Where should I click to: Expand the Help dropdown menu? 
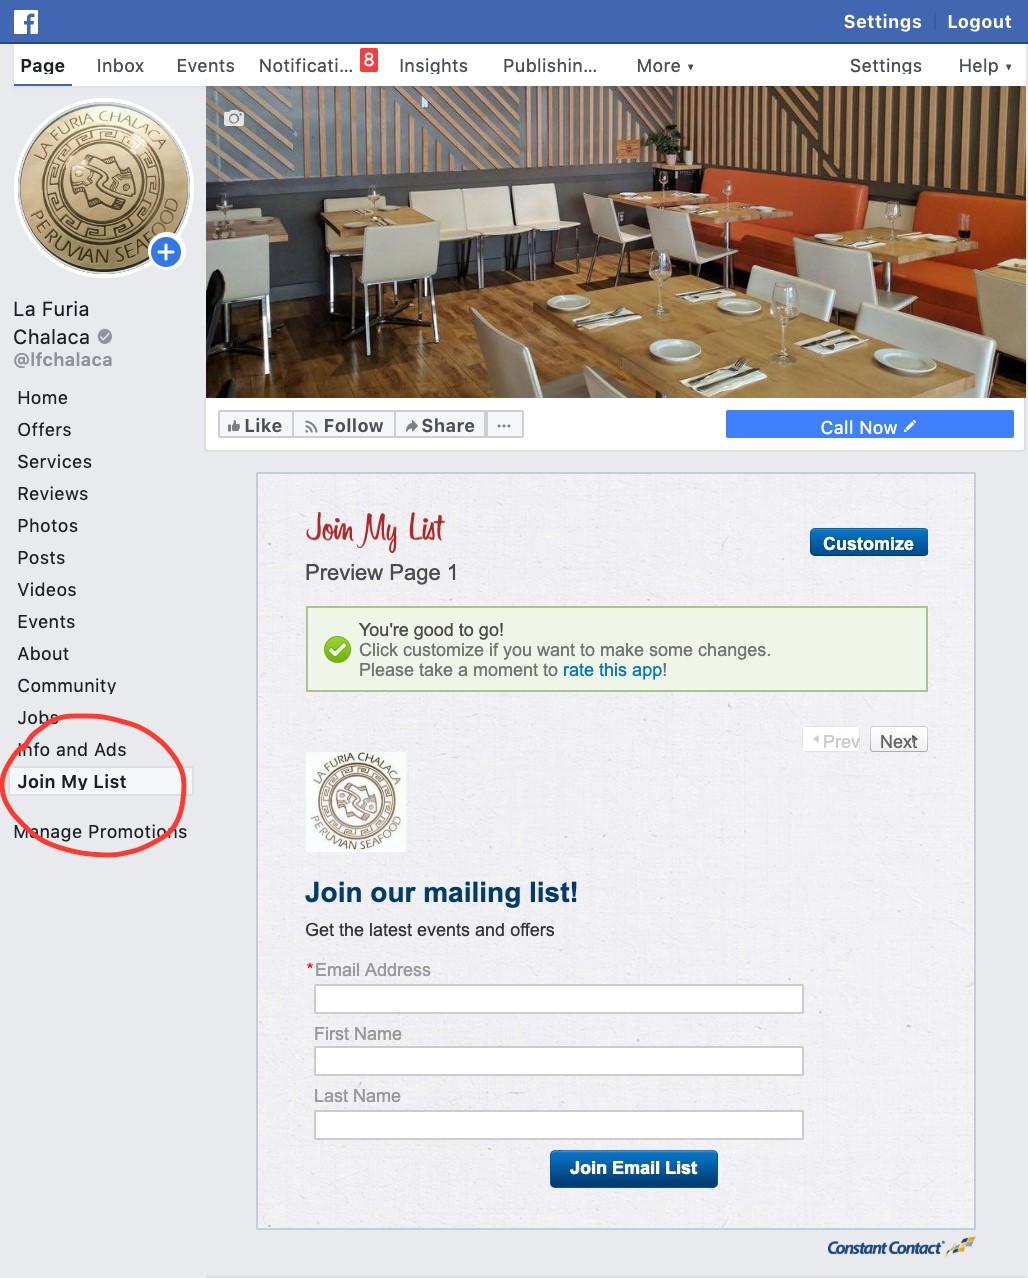(985, 66)
